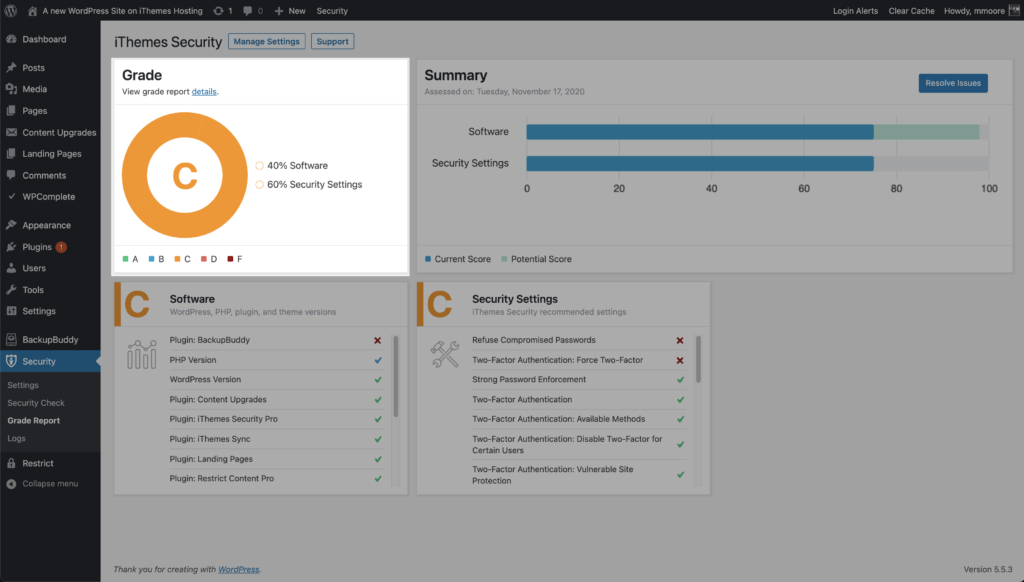Open the grade report details link
The image size is (1024, 582).
[204, 91]
